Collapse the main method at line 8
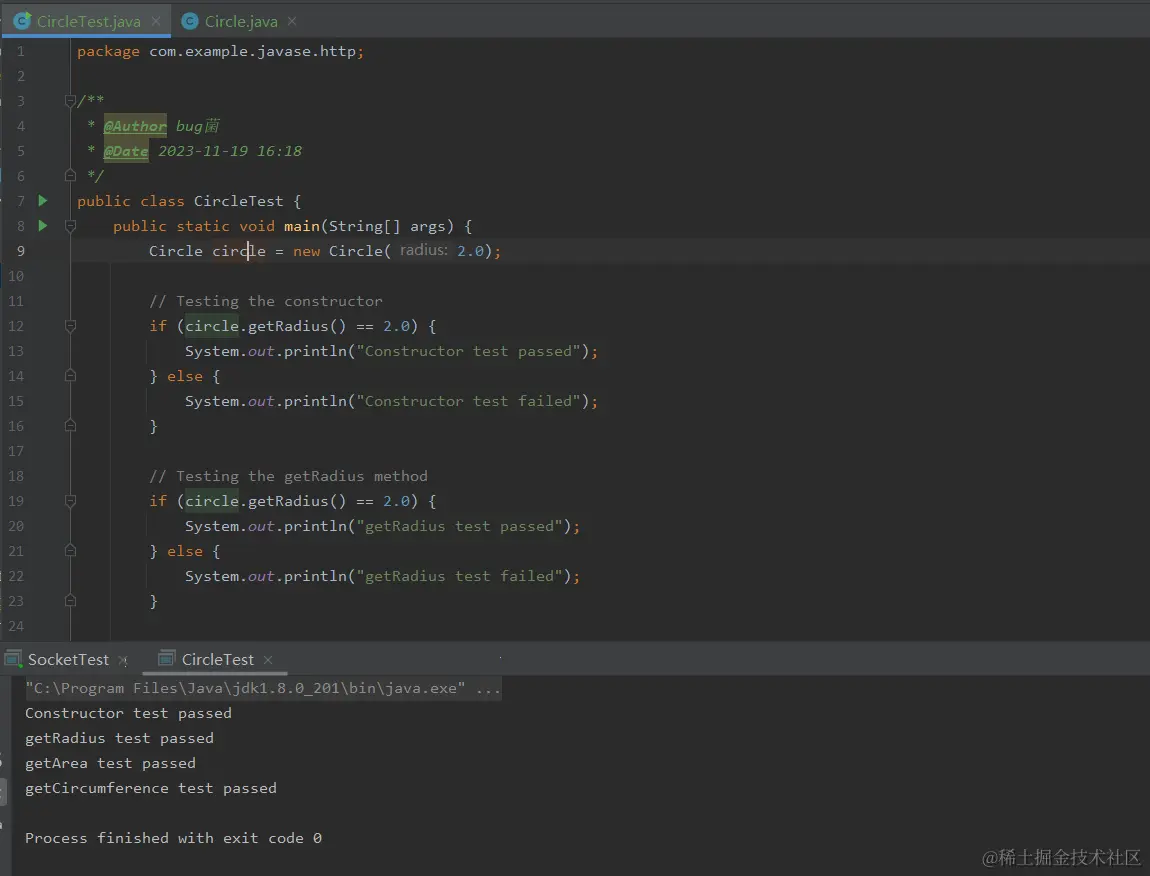Image resolution: width=1150 pixels, height=876 pixels. [70, 226]
